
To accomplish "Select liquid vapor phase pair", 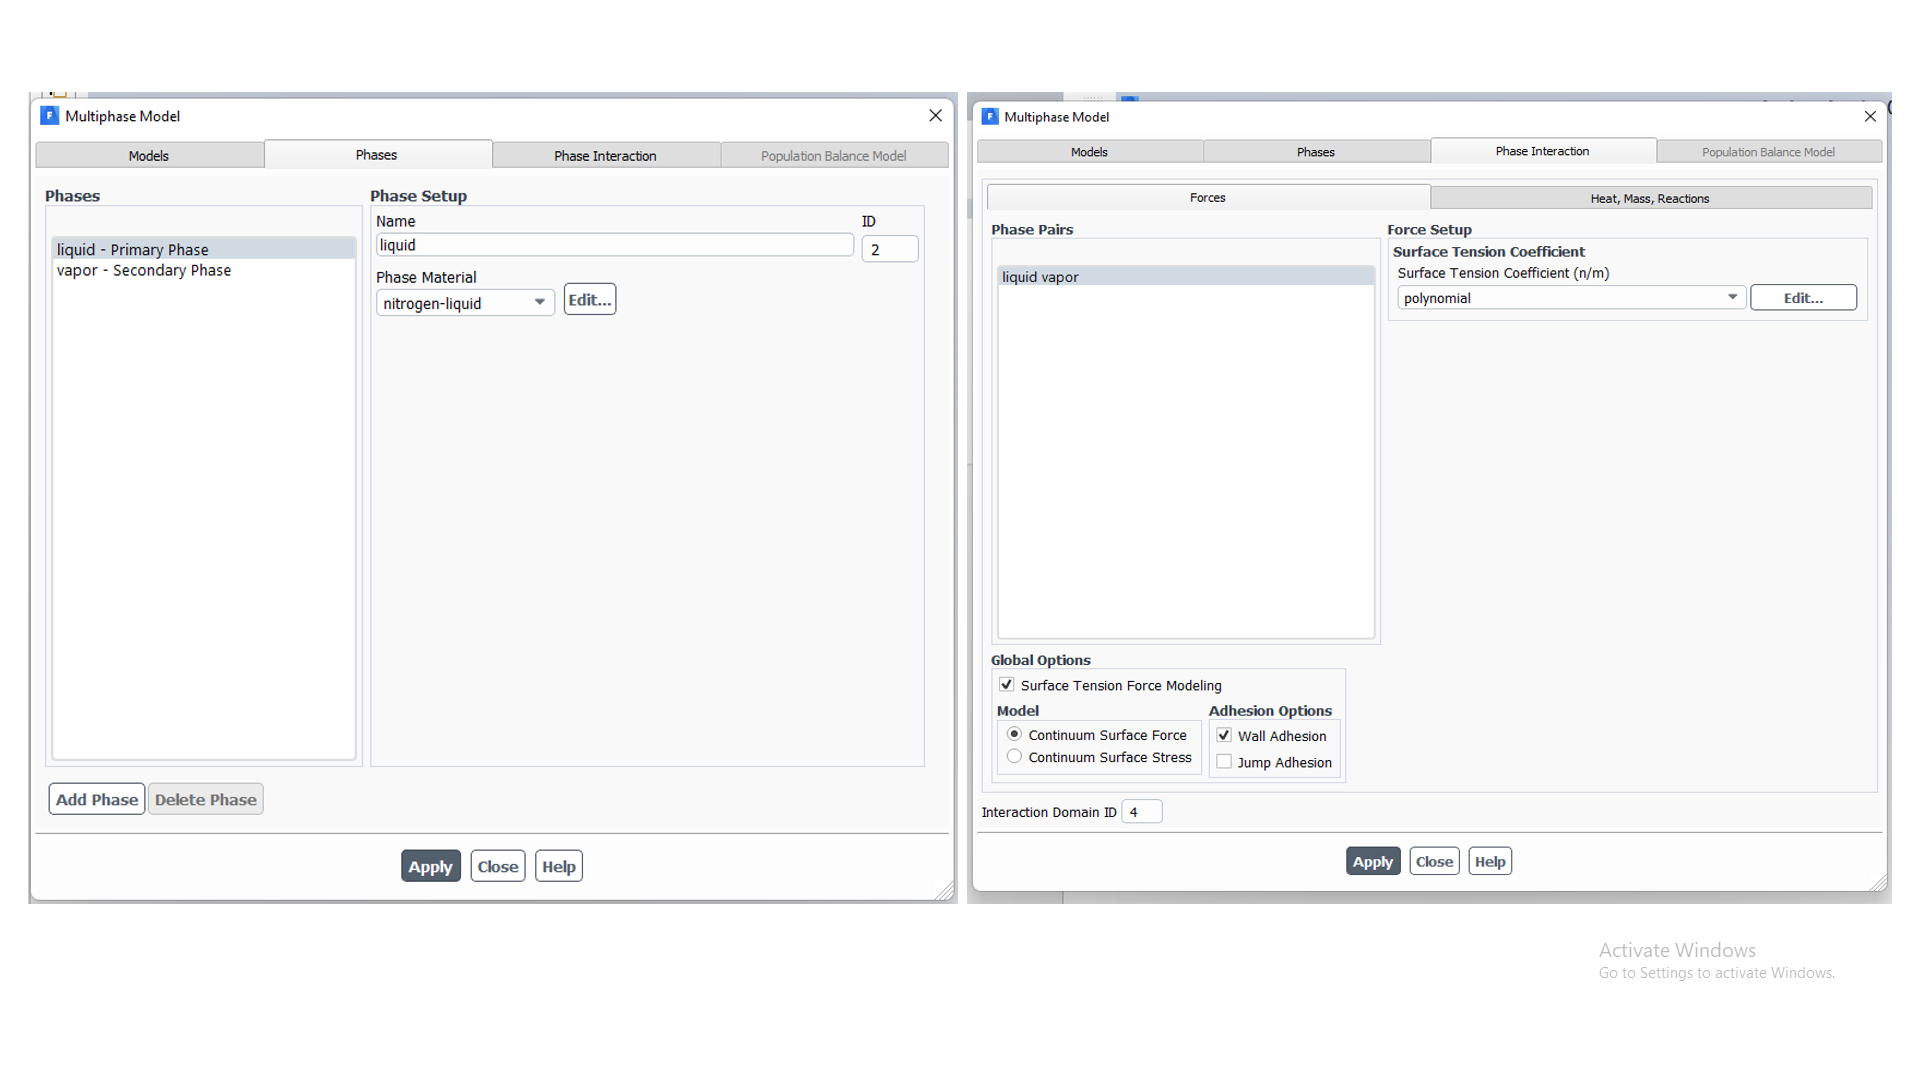I will pos(1040,277).
